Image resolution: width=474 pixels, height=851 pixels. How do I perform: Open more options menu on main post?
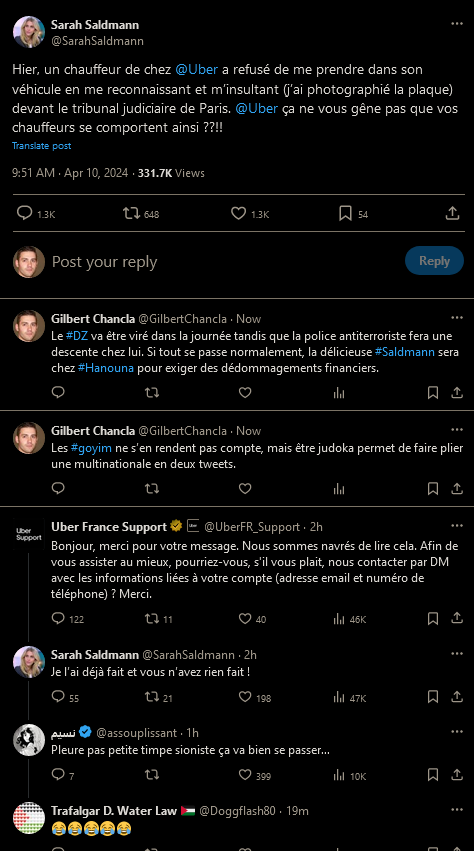[x=457, y=24]
